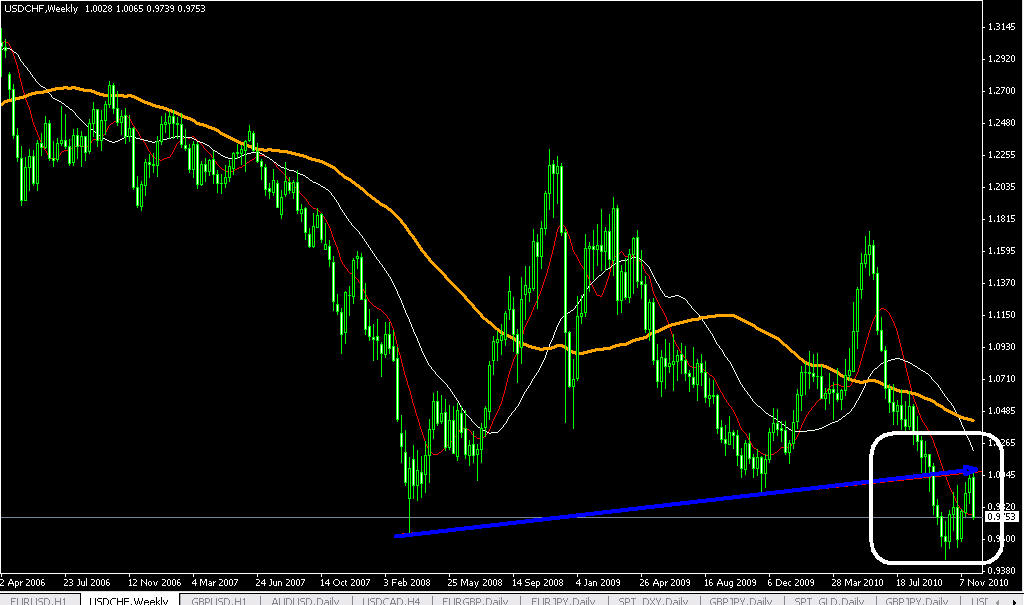Click the 23 Jul 2006 date label
The image size is (1024, 605).
[87, 582]
